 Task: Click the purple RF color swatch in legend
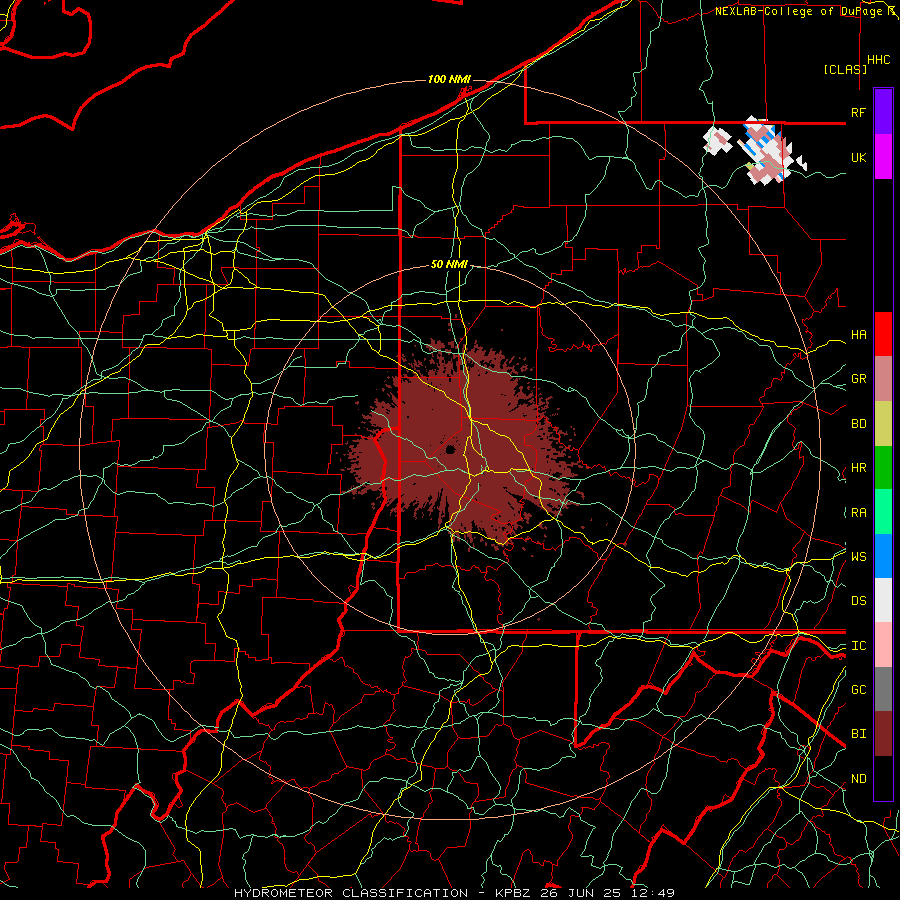[883, 111]
